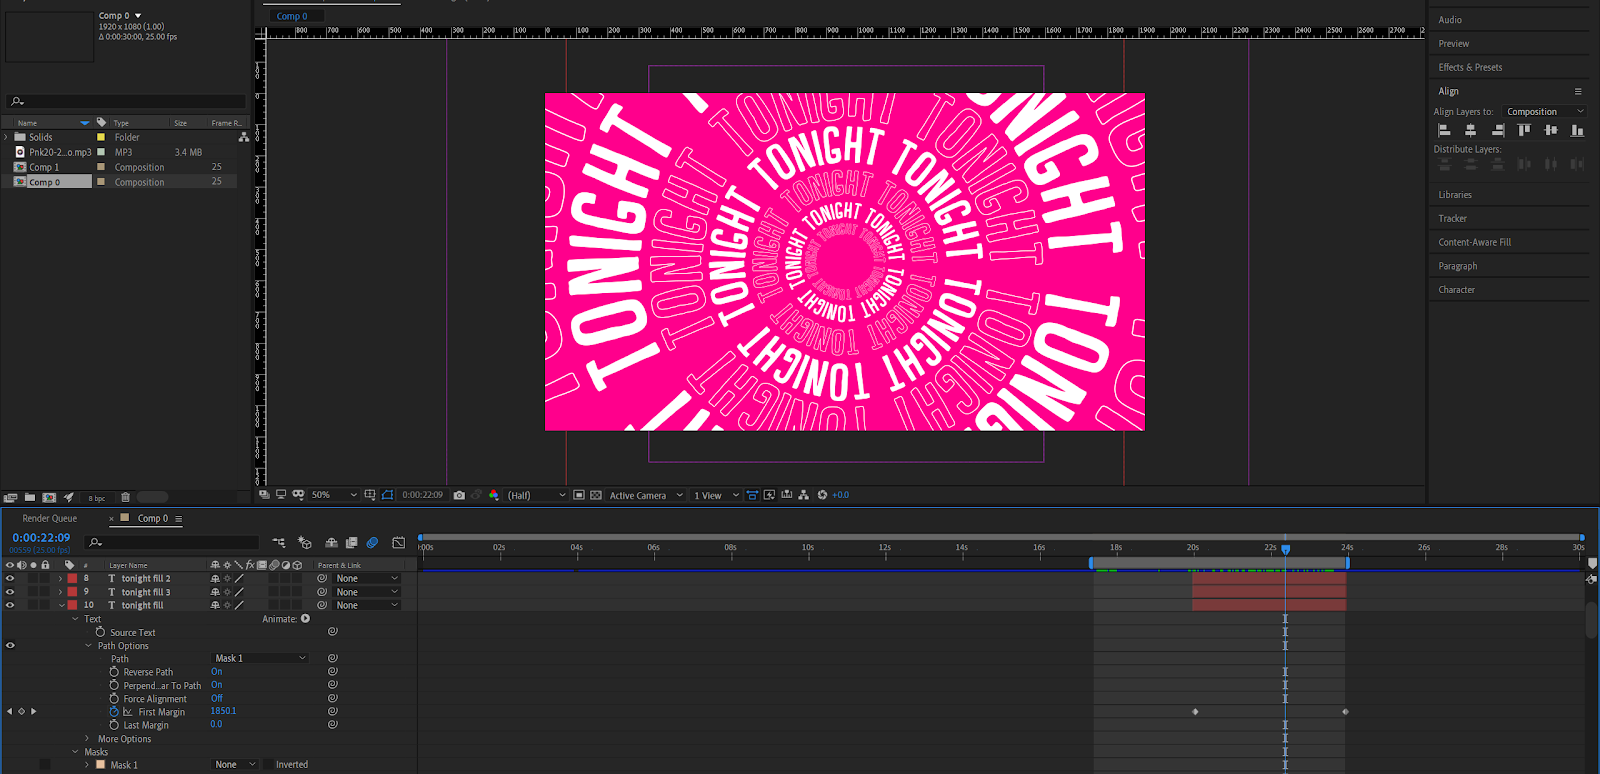Viewport: 1600px width, 774px height.
Task: Open the Tracker panel
Action: (1452, 219)
